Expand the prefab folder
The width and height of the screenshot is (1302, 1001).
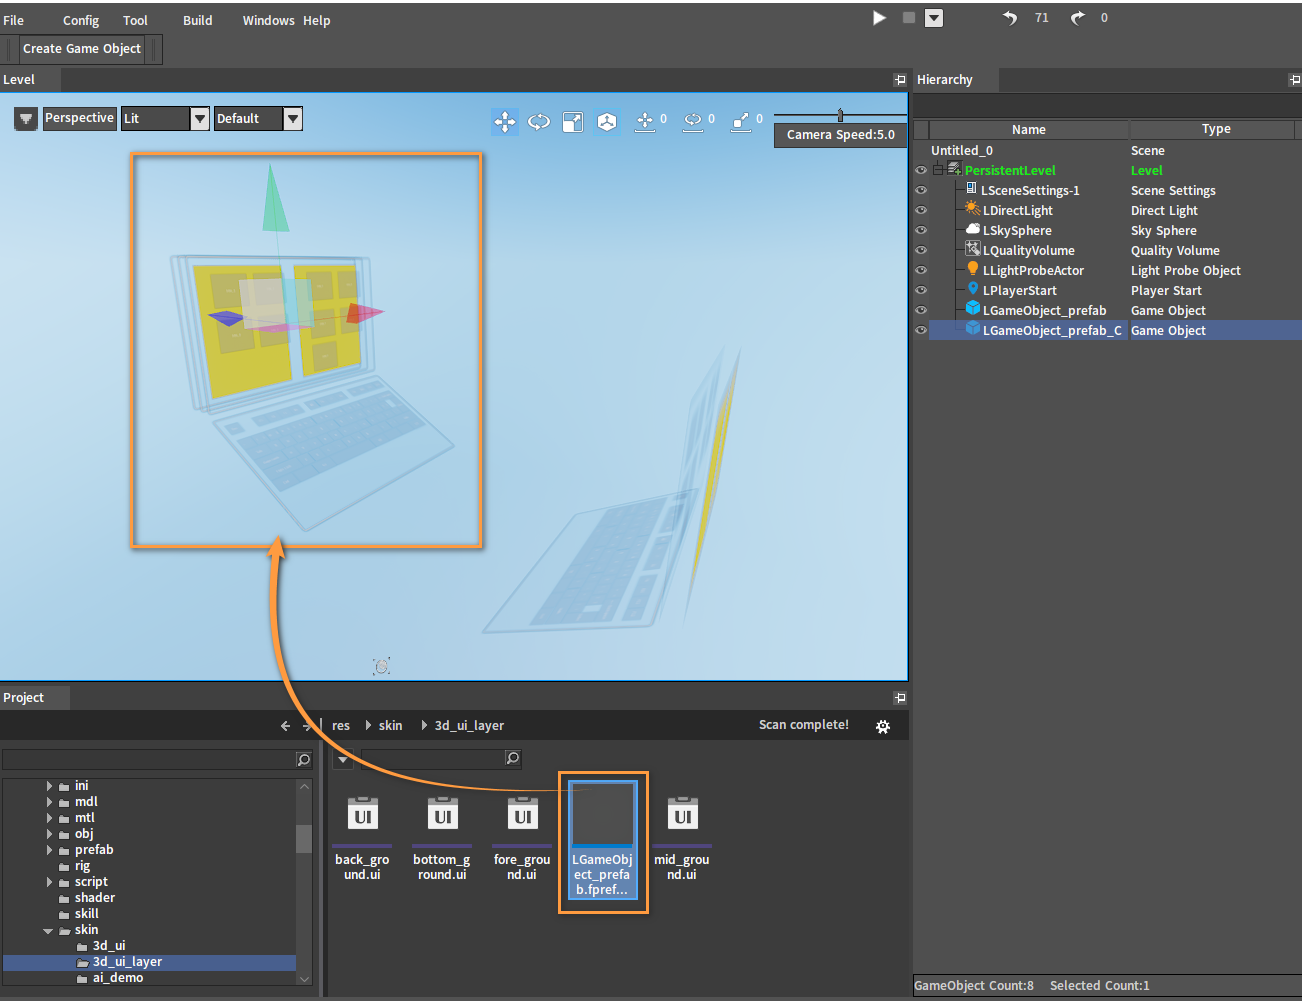(49, 850)
